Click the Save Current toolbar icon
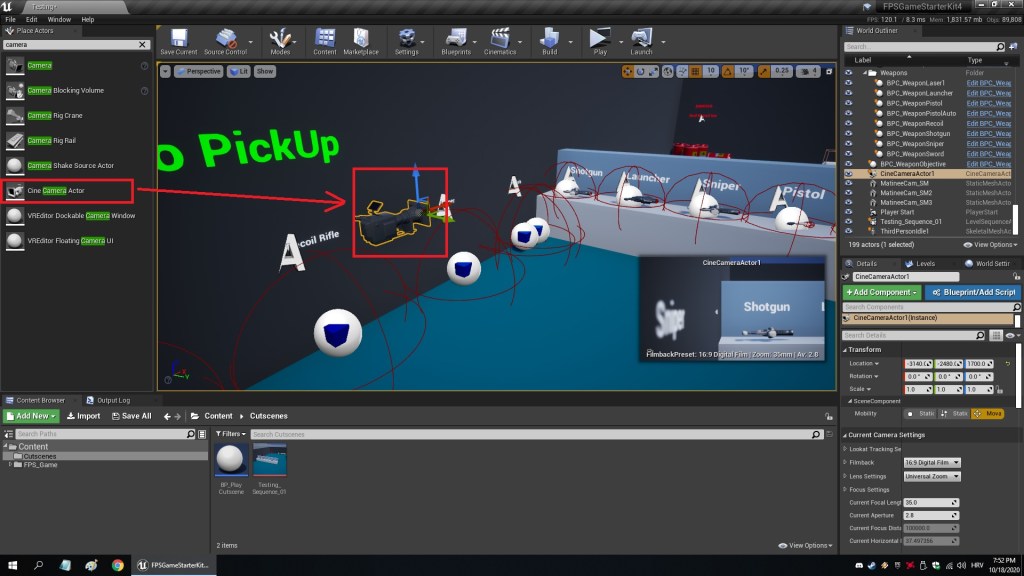 179,41
